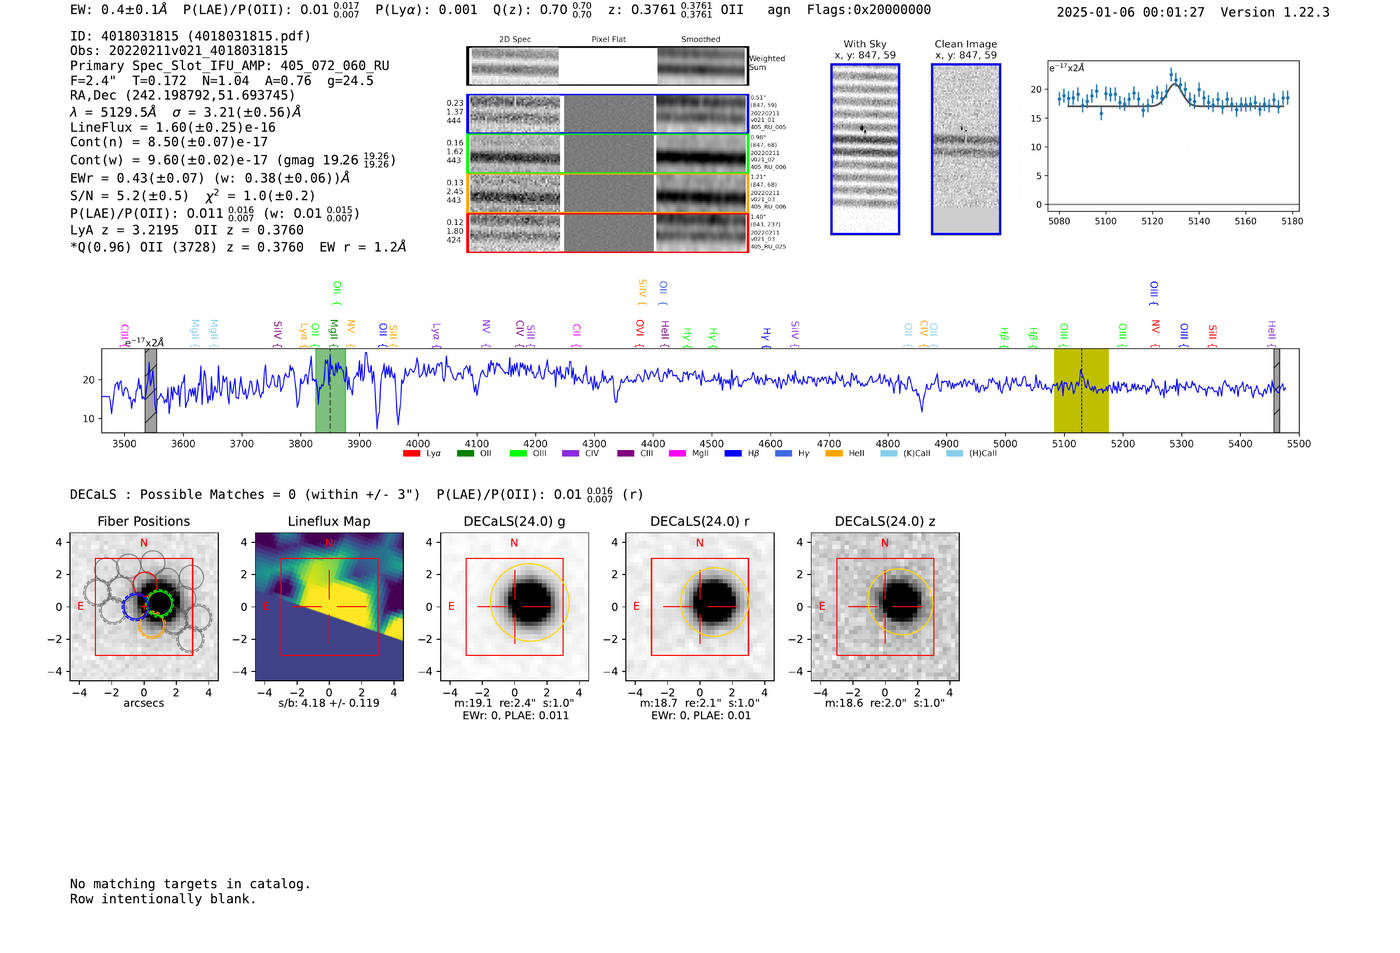The image size is (1400, 953).
Task: Select the red-bordered 2D spectrum fiber row
Action: 608,232
